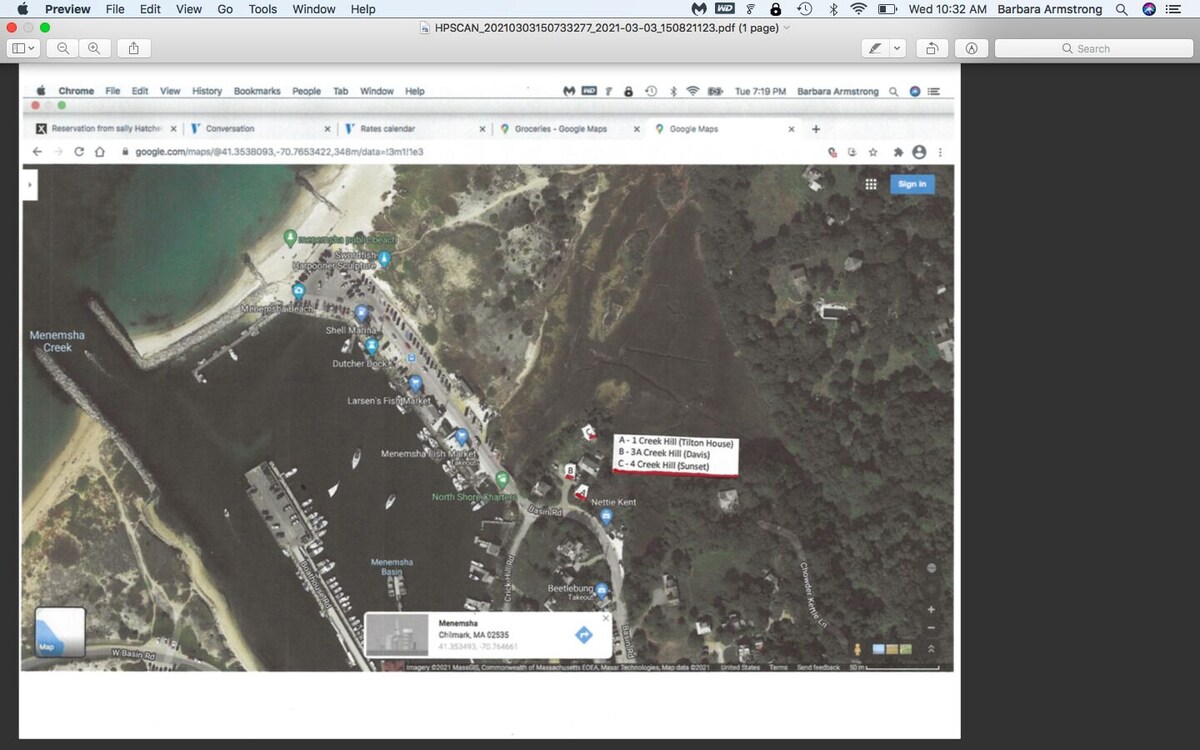Click the 'Menemsha Creek' map label

57,341
